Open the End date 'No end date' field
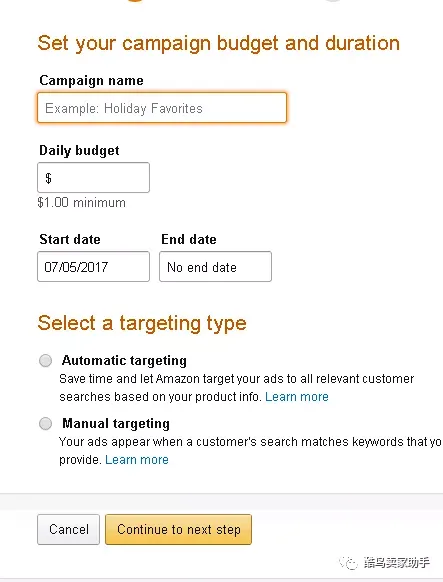 coord(216,267)
